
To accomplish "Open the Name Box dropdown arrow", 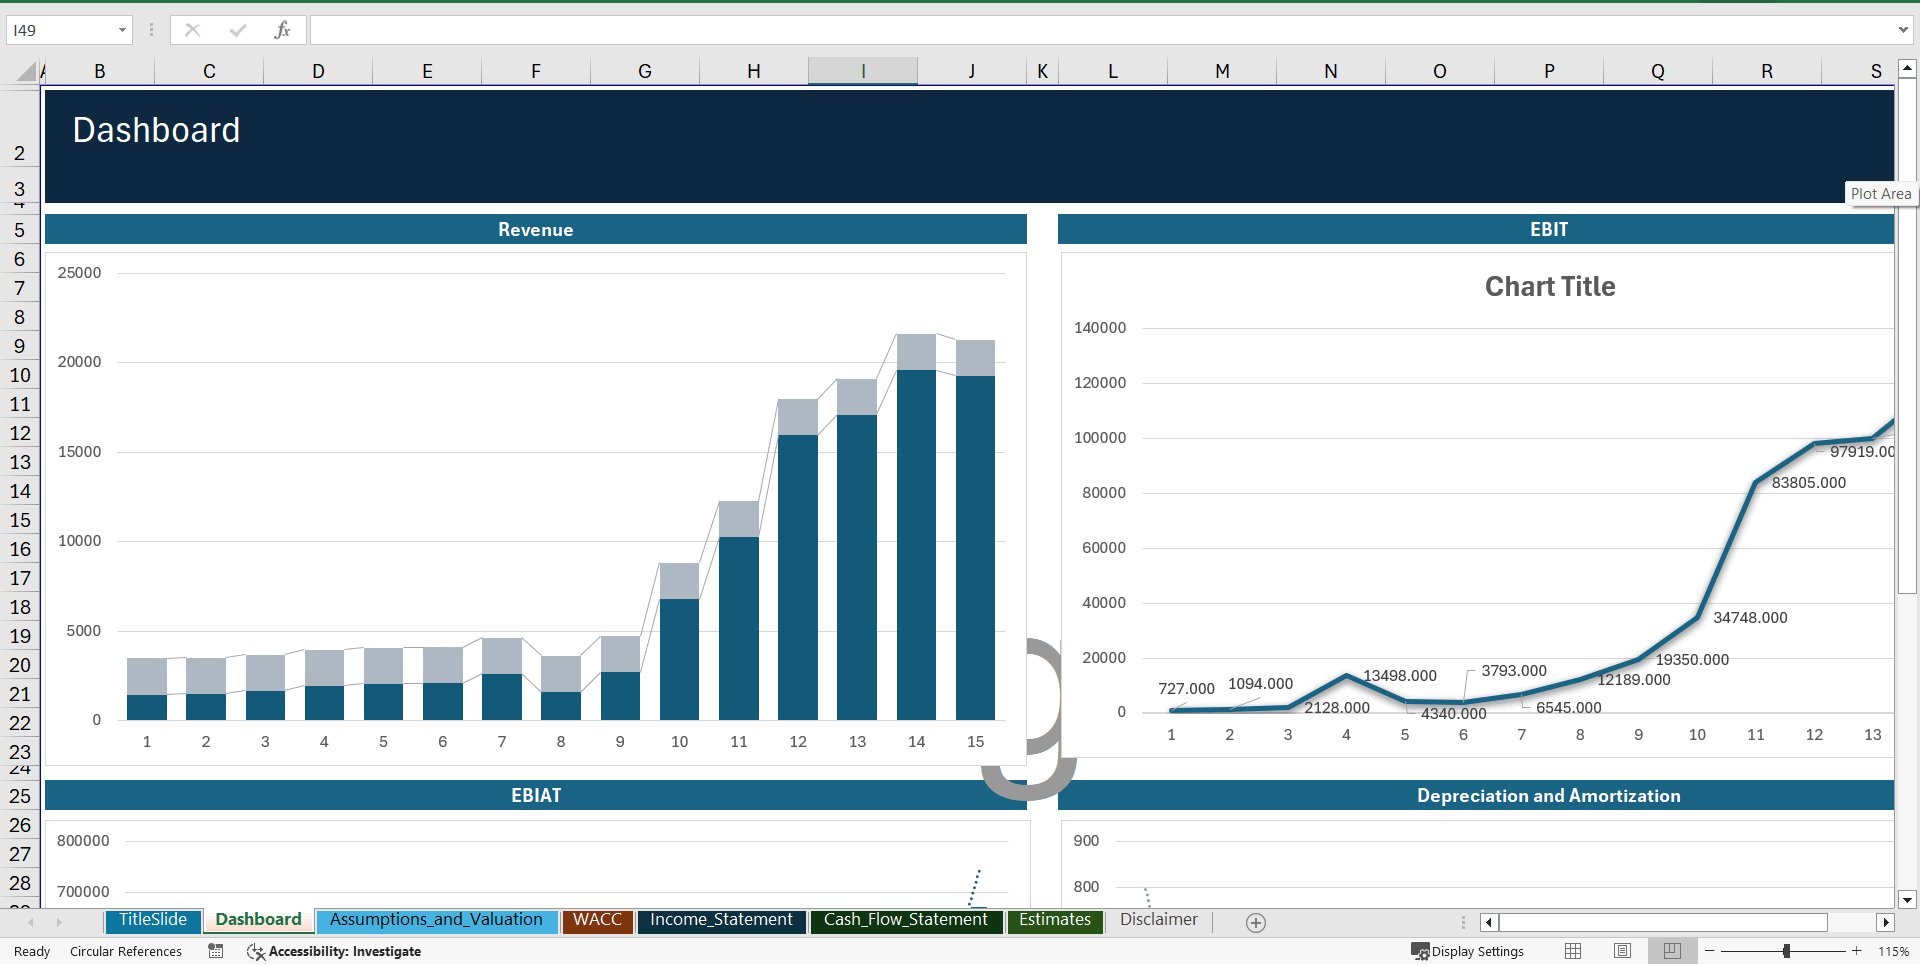I will (x=122, y=30).
